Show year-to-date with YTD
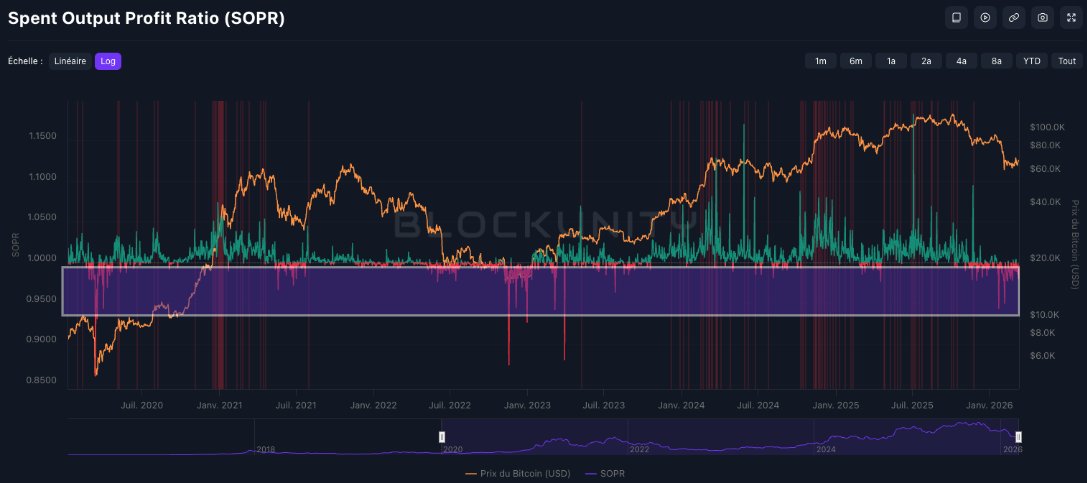Image resolution: width=1087 pixels, height=483 pixels. pos(1032,61)
